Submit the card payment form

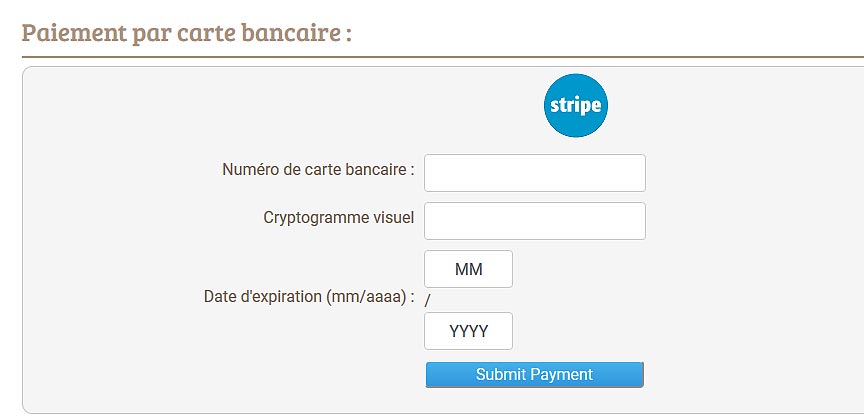point(534,375)
